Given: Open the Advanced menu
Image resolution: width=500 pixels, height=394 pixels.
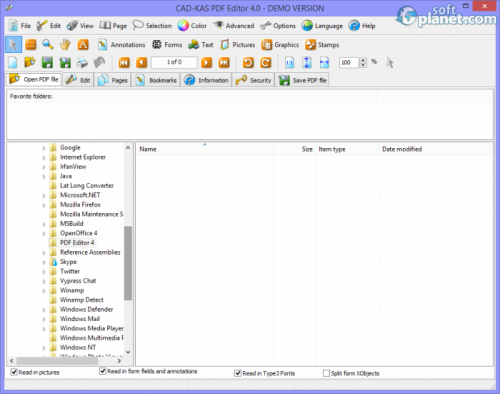Looking at the screenshot, I should tap(233, 26).
